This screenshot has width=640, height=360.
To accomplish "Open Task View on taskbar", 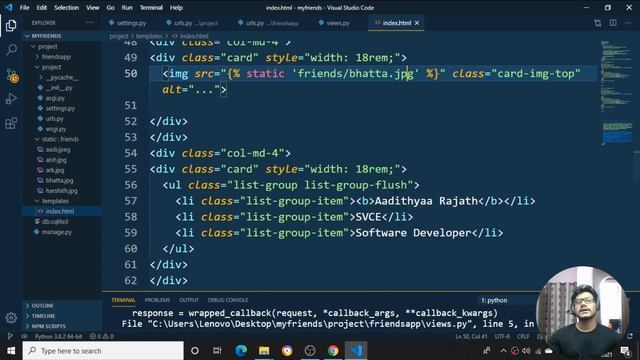I will 217,351.
